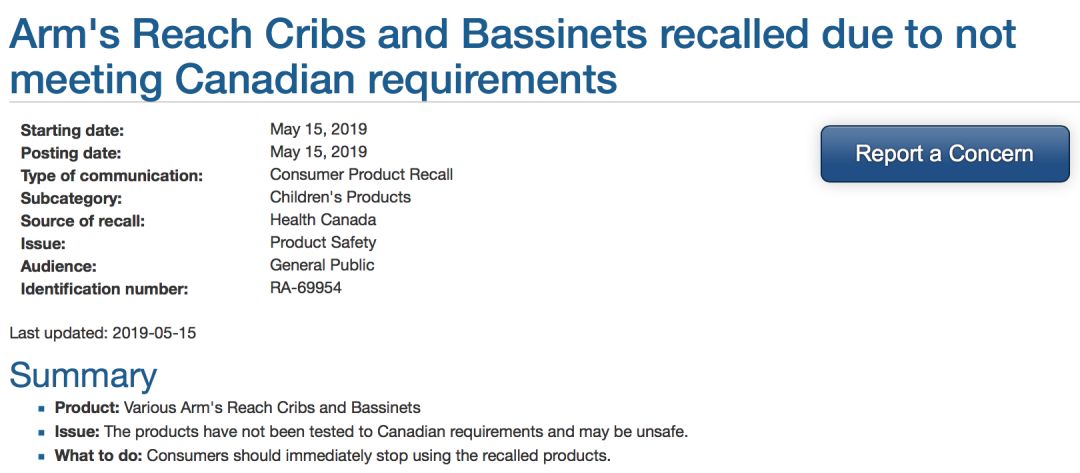The height and width of the screenshot is (473, 1080).
Task: Click the Type of communication label
Action: 112,176
